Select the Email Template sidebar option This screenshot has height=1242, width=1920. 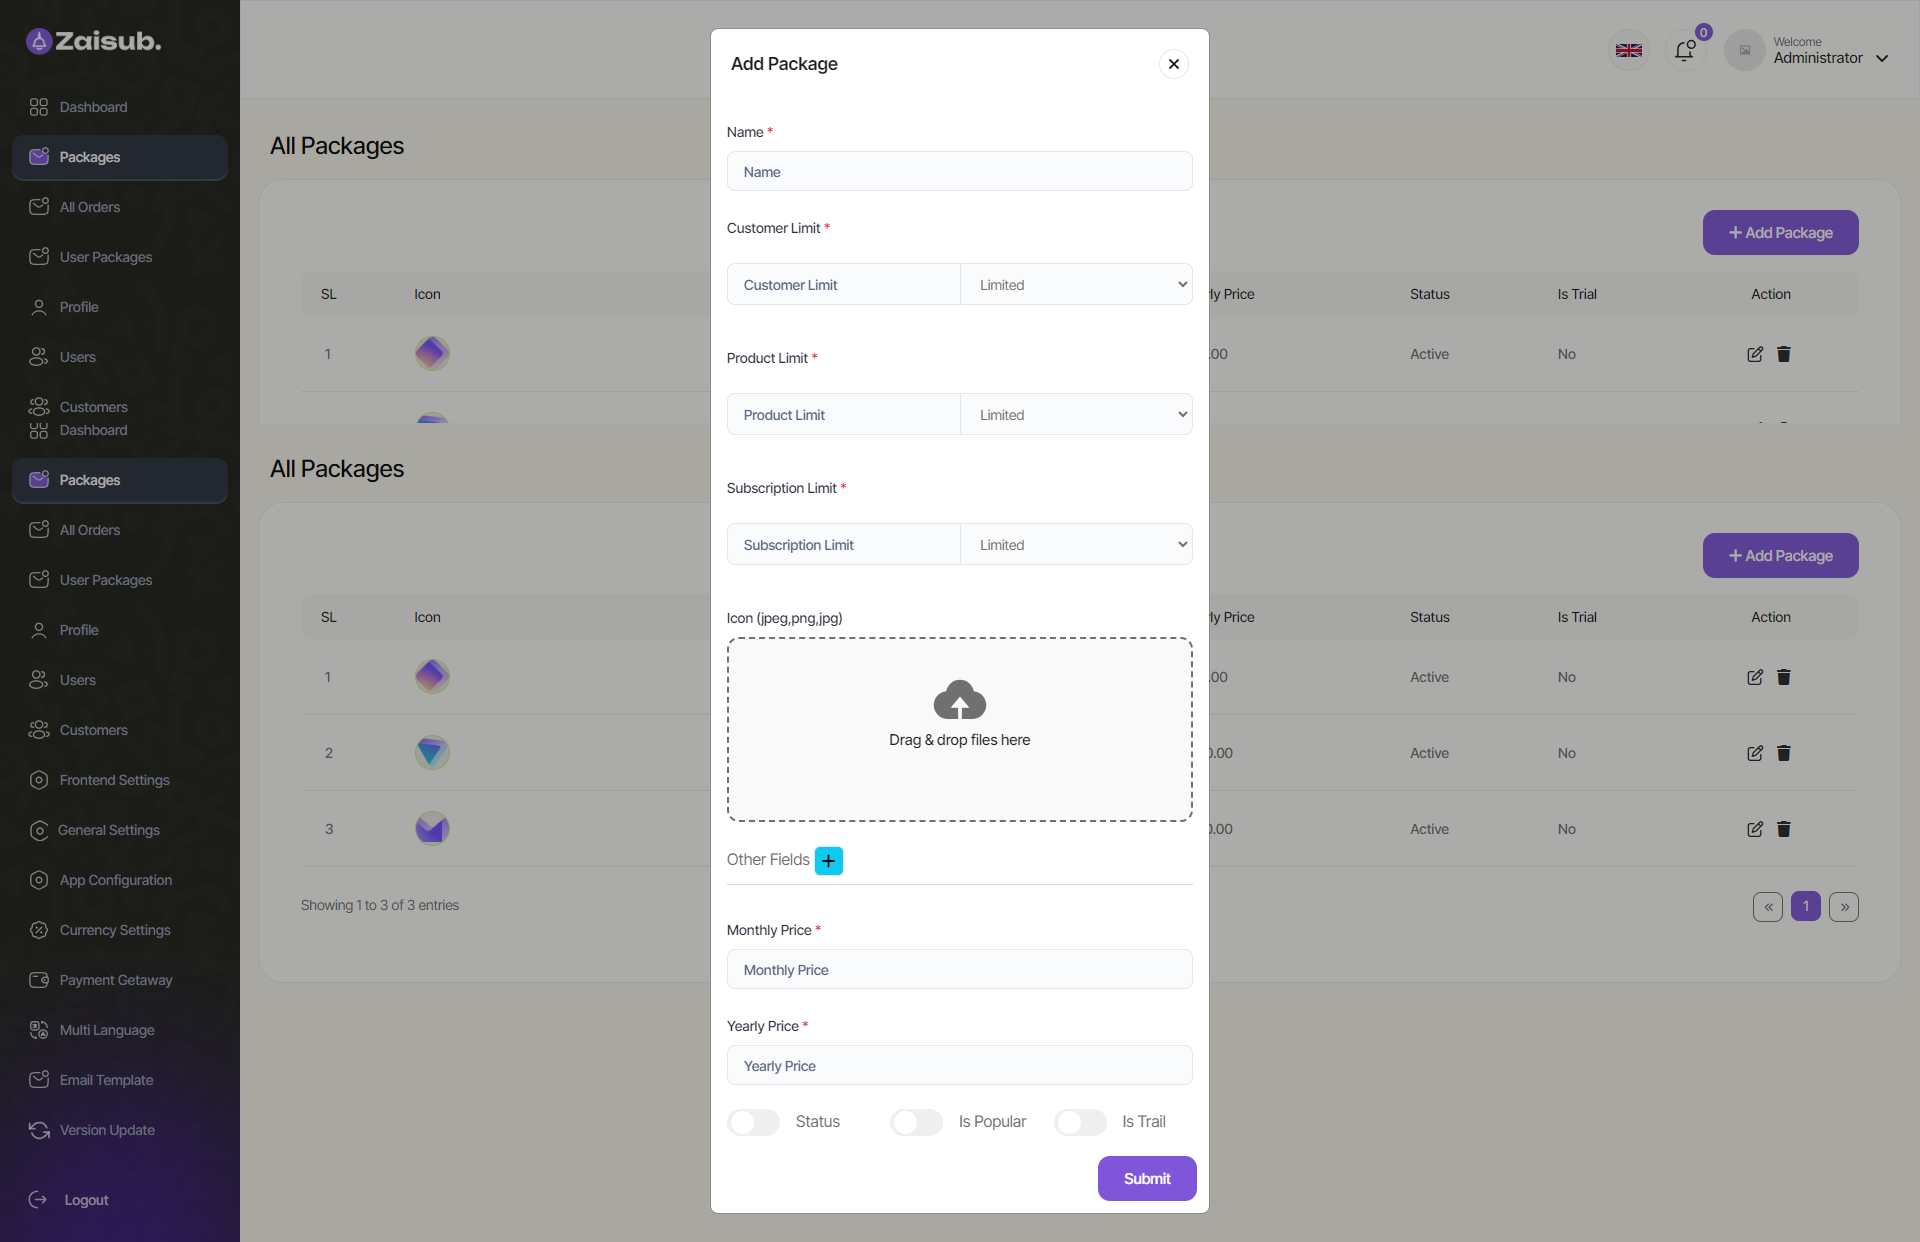click(x=105, y=1080)
